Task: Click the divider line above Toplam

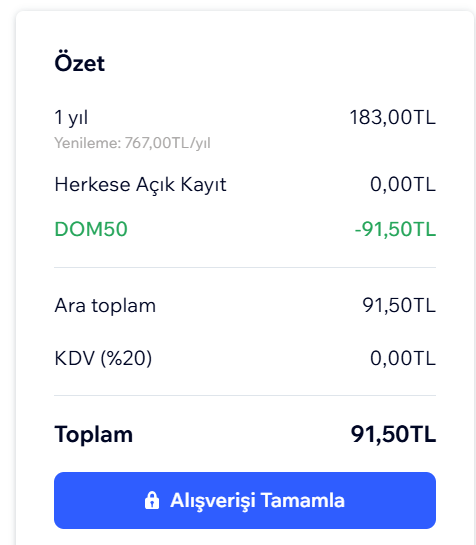Action: [x=245, y=396]
